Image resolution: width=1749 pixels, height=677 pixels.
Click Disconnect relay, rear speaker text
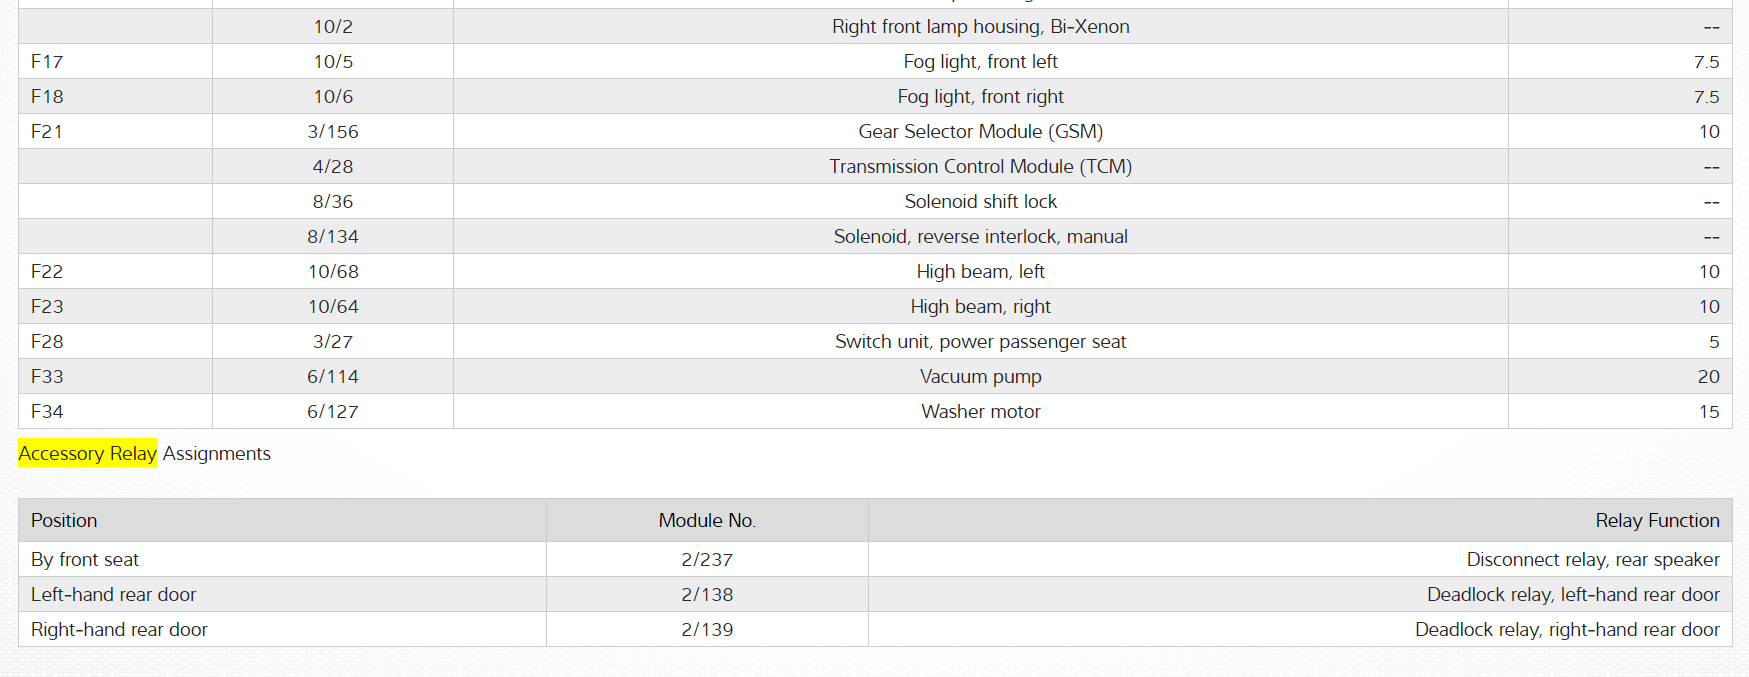click(1592, 560)
